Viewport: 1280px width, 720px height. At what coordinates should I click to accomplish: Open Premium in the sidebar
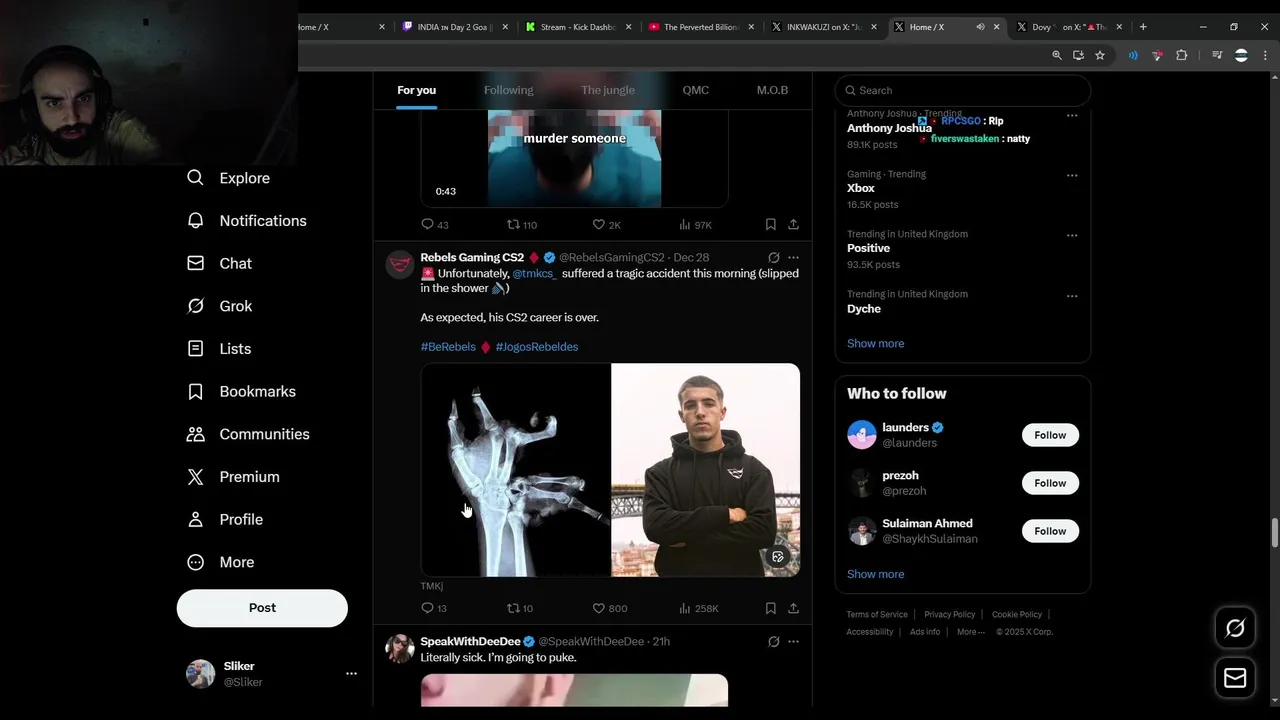click(x=233, y=477)
